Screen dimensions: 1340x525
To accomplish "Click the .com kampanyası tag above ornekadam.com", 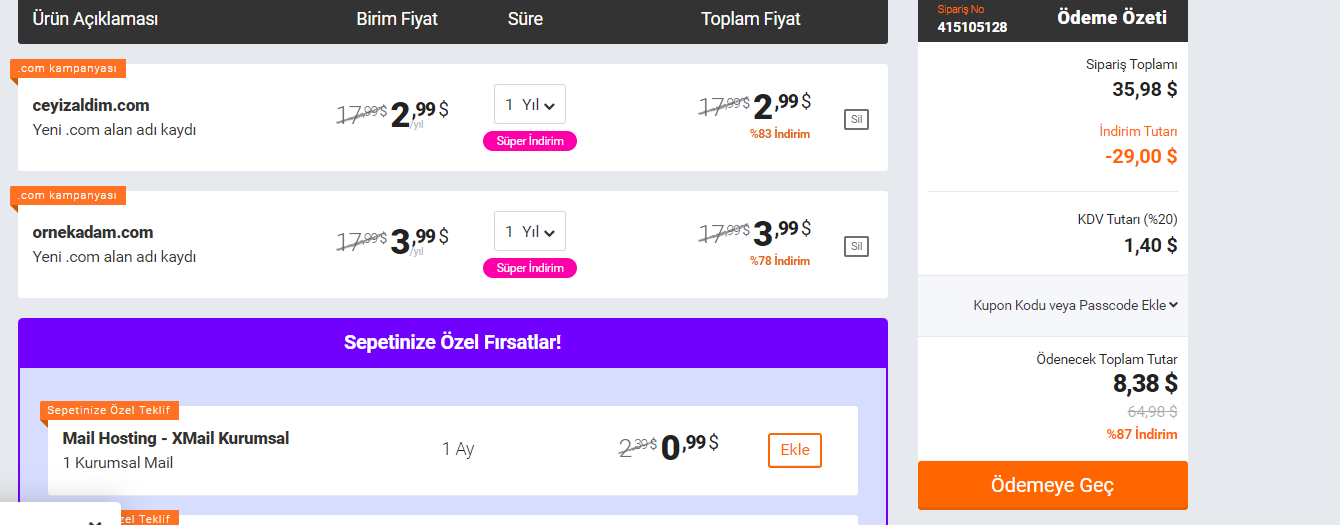I will [68, 195].
